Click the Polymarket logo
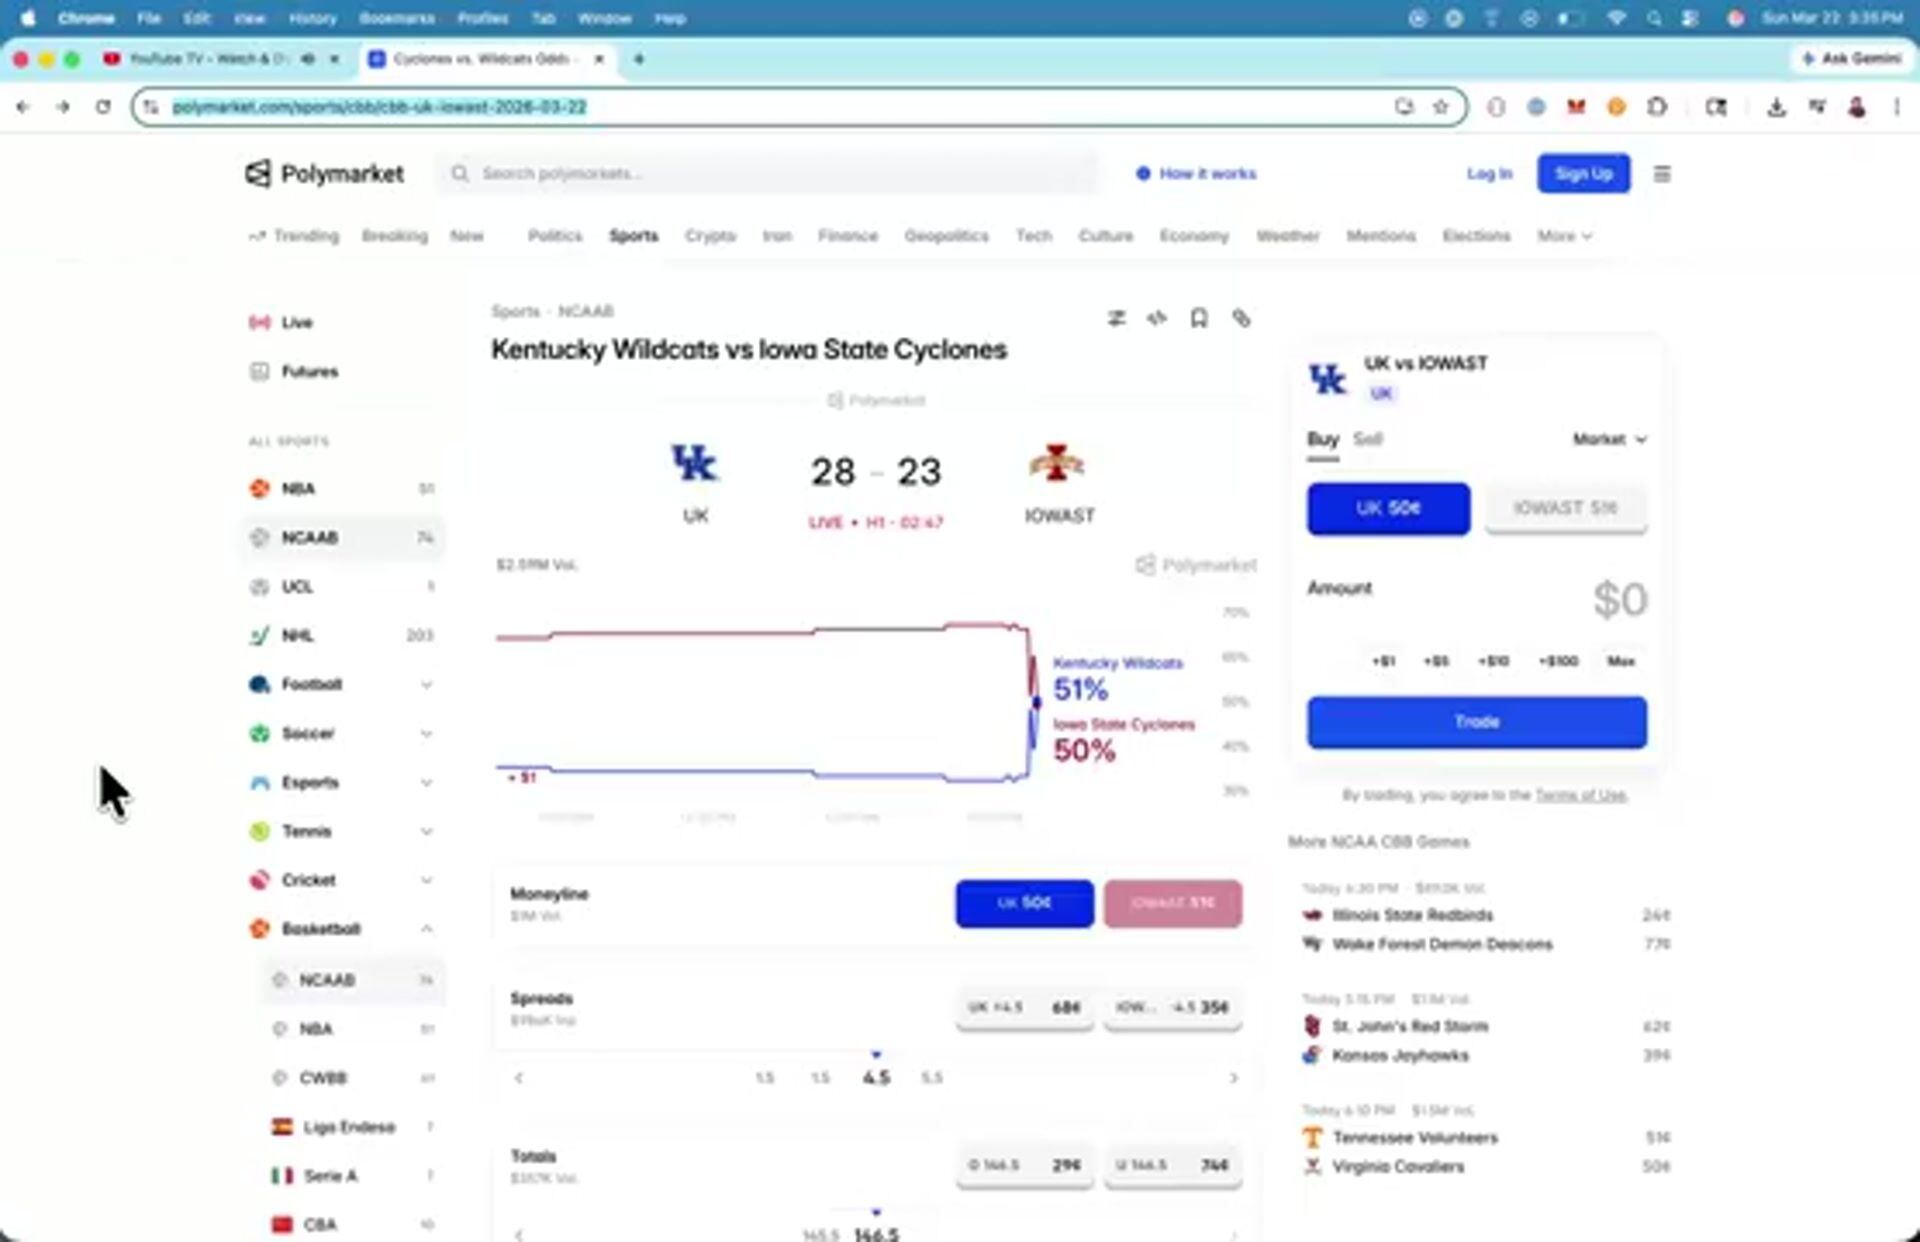1920x1242 pixels. [x=325, y=174]
